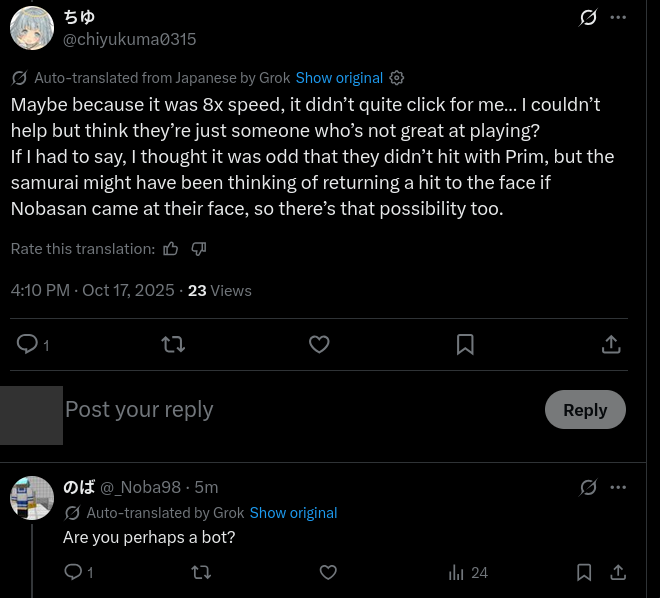
Task: Click the Grok icon on main post header
Action: tap(588, 18)
